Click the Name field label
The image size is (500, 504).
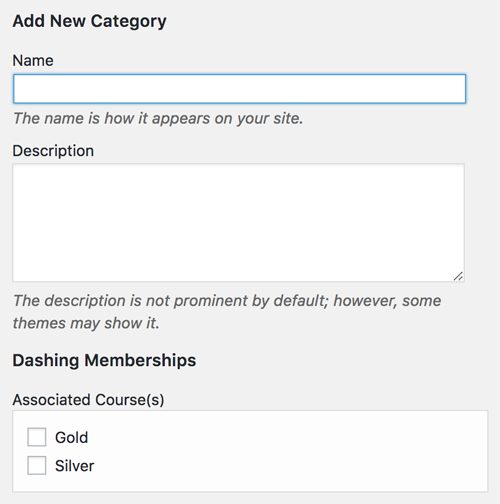click(33, 60)
